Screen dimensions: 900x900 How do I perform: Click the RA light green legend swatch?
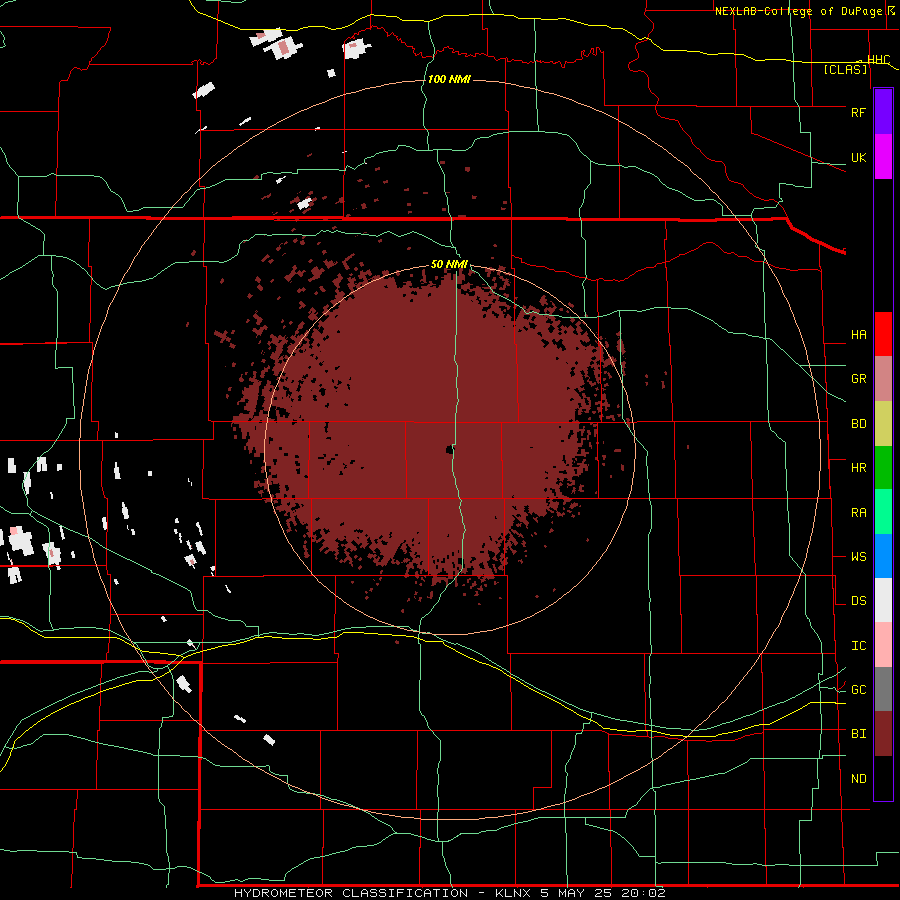(883, 512)
